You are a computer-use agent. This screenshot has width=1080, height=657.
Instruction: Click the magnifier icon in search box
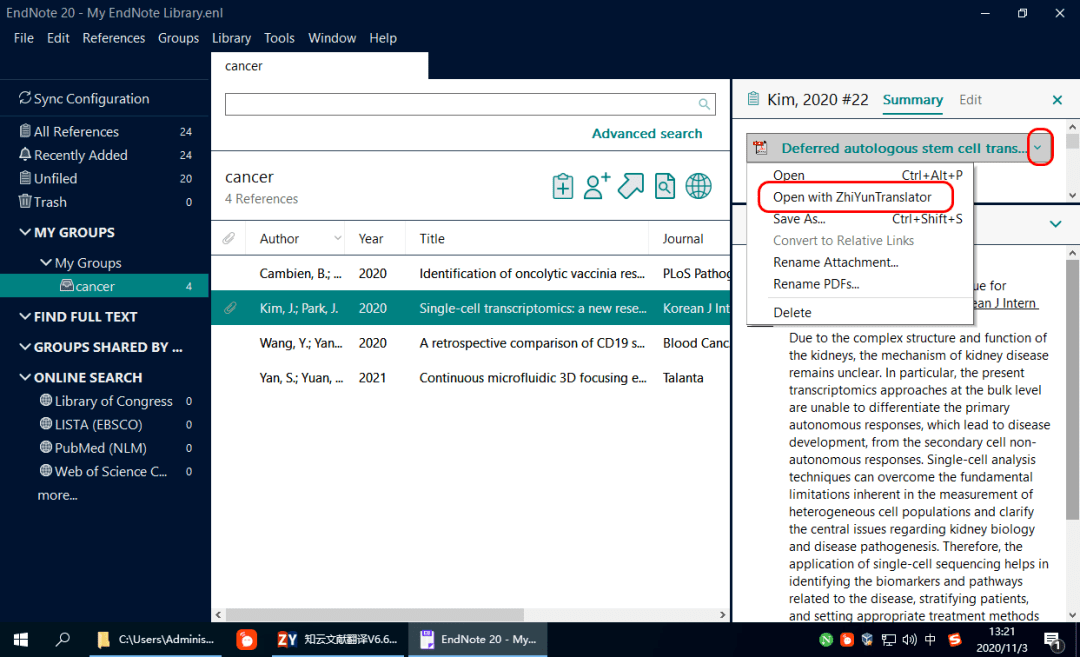click(x=704, y=104)
